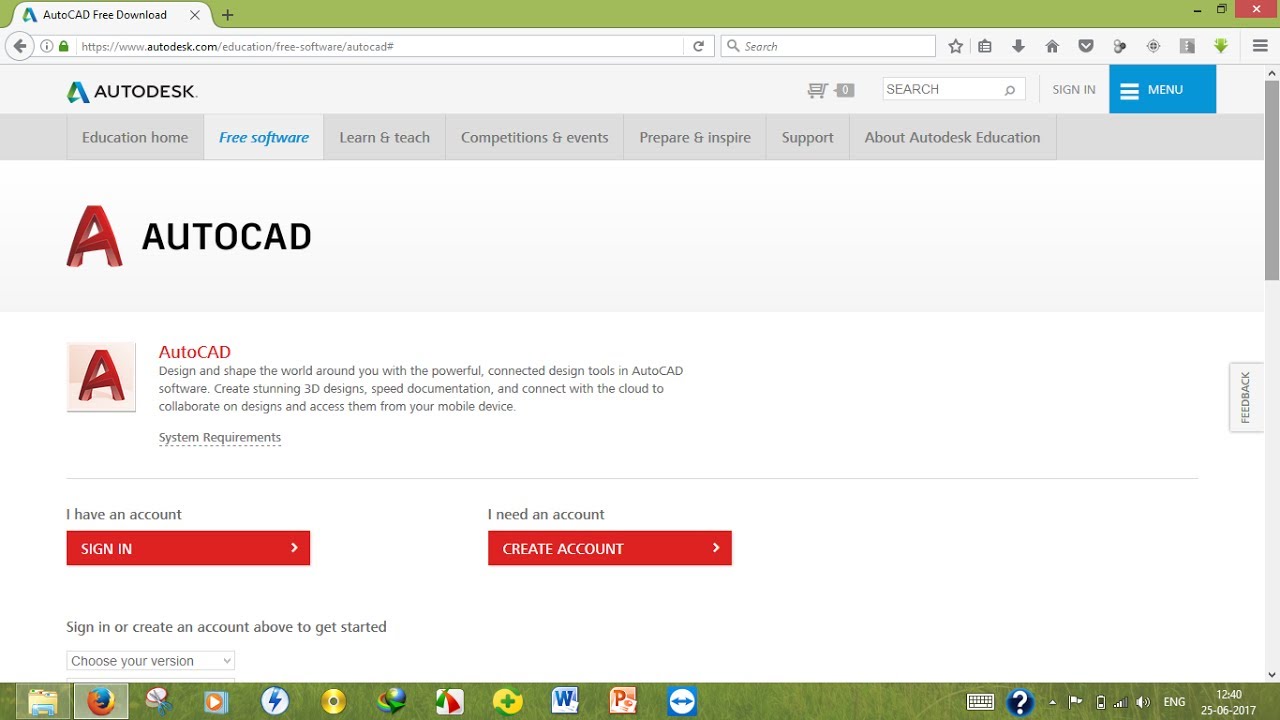
Task: Click the small AutoCAD product thumbnail
Action: pos(101,377)
